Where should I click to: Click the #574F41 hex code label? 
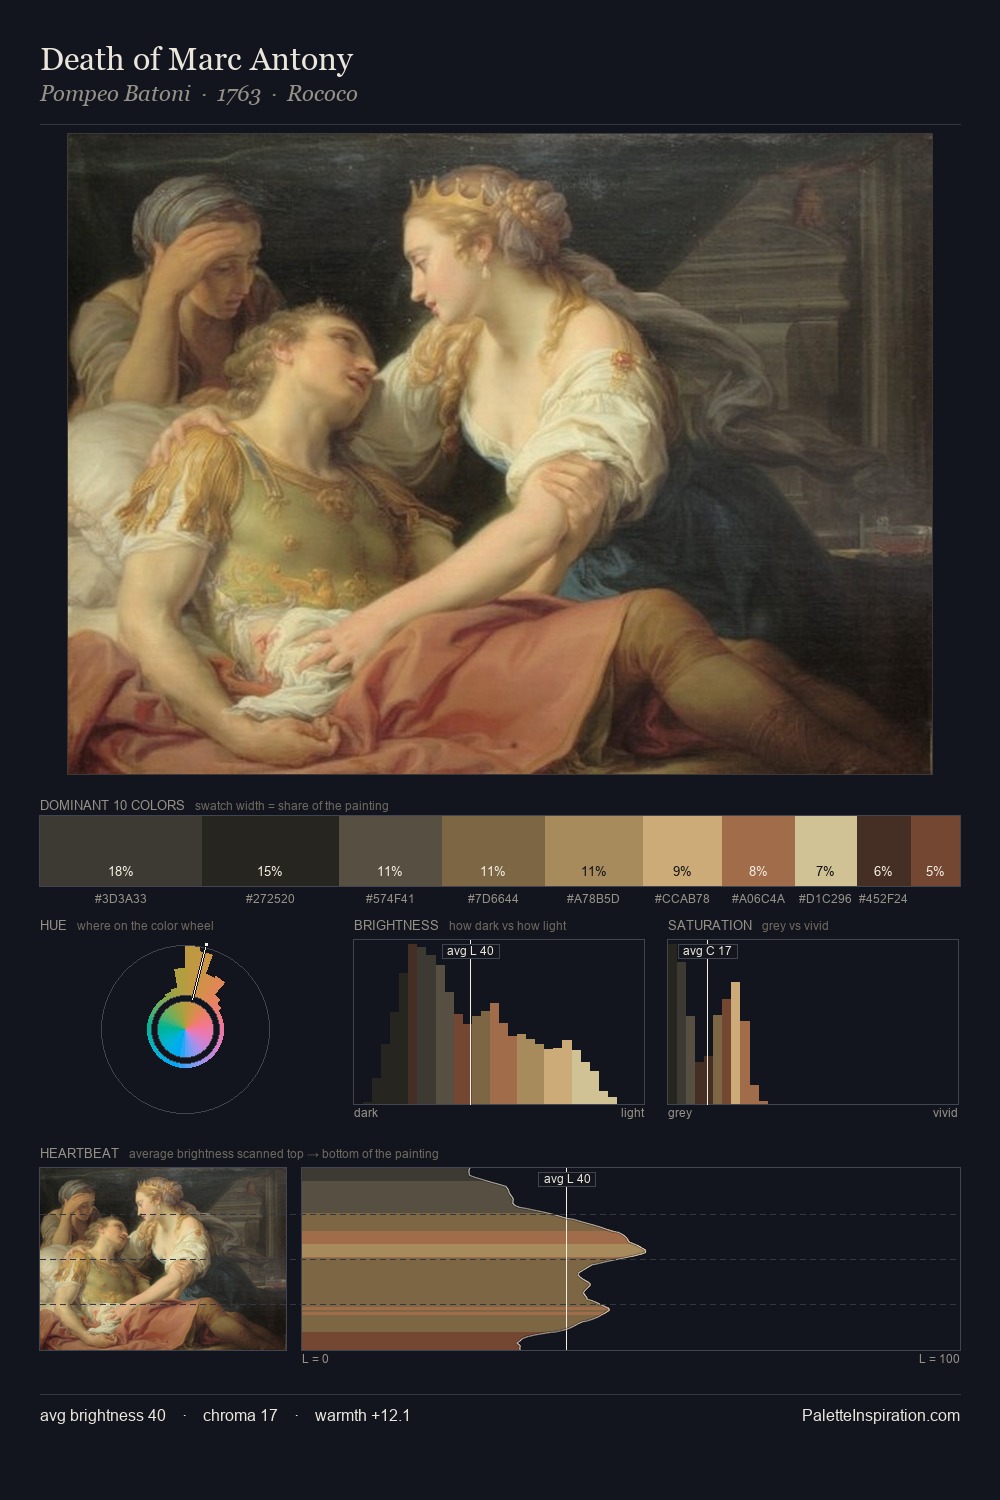pyautogui.click(x=390, y=899)
